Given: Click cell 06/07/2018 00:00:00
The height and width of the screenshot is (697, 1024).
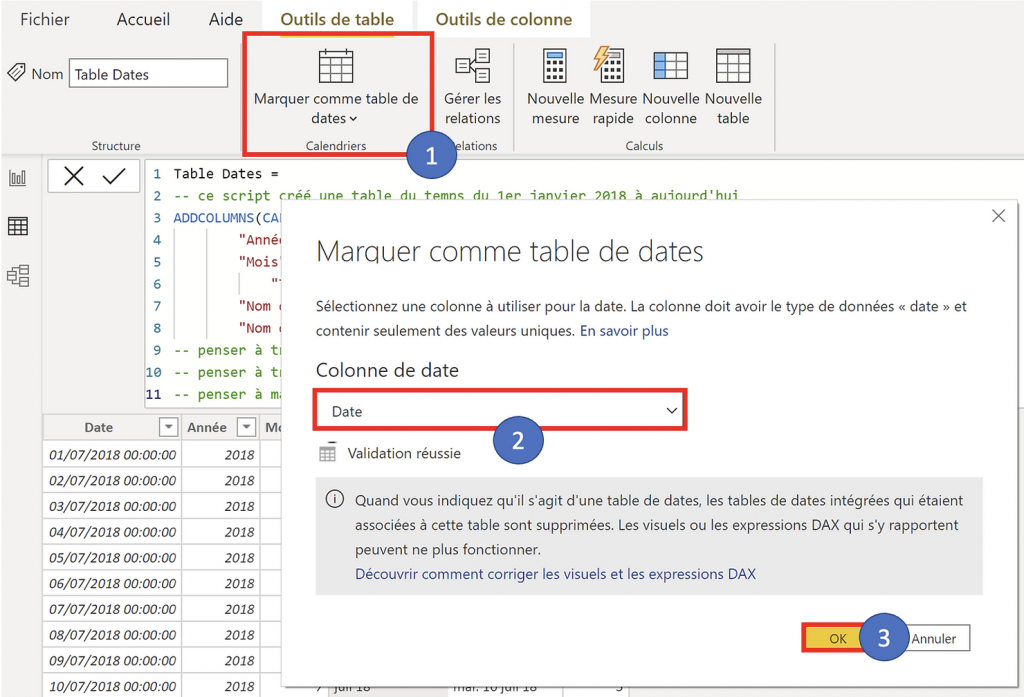Looking at the screenshot, I should point(112,583).
